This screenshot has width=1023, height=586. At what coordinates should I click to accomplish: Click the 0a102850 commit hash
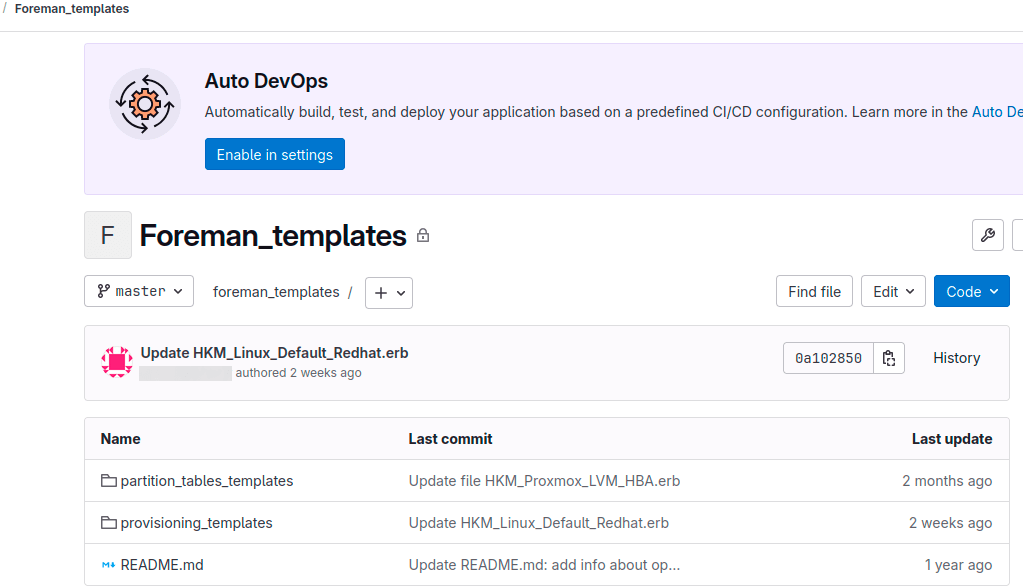(828, 358)
